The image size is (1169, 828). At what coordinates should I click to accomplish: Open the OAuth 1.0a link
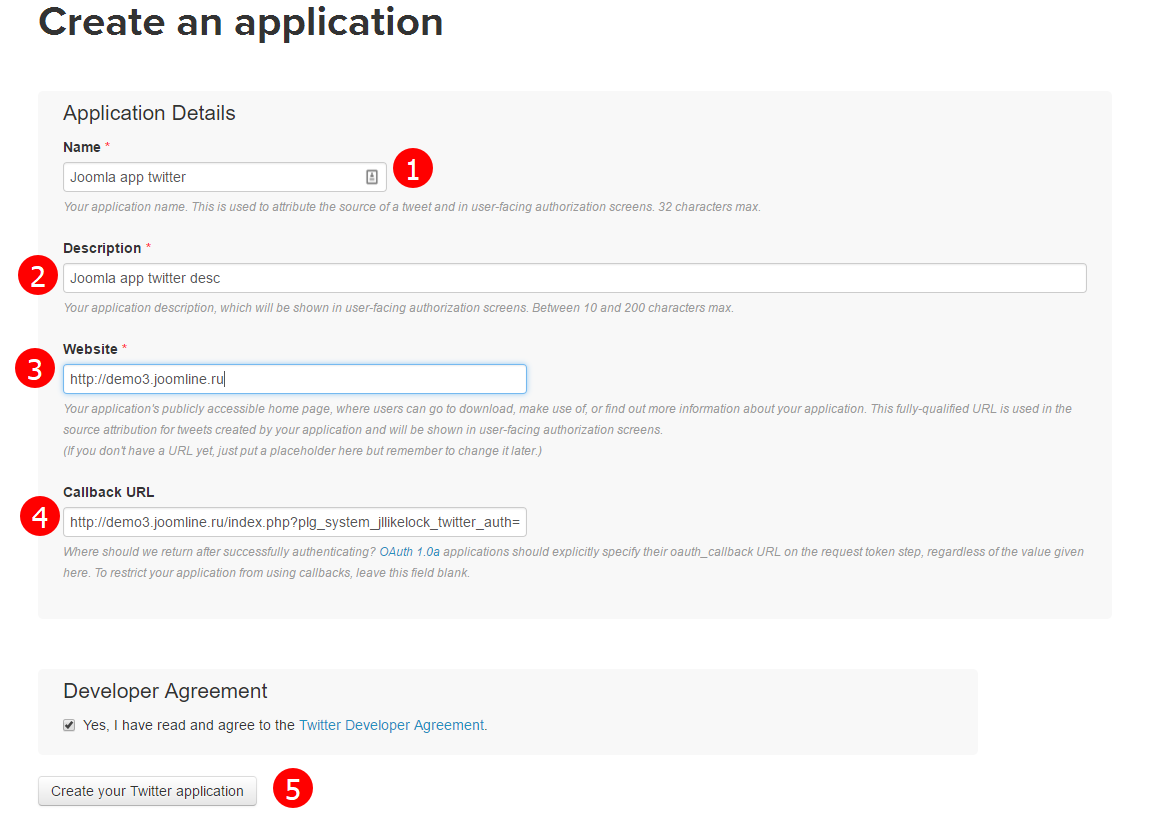click(x=409, y=552)
